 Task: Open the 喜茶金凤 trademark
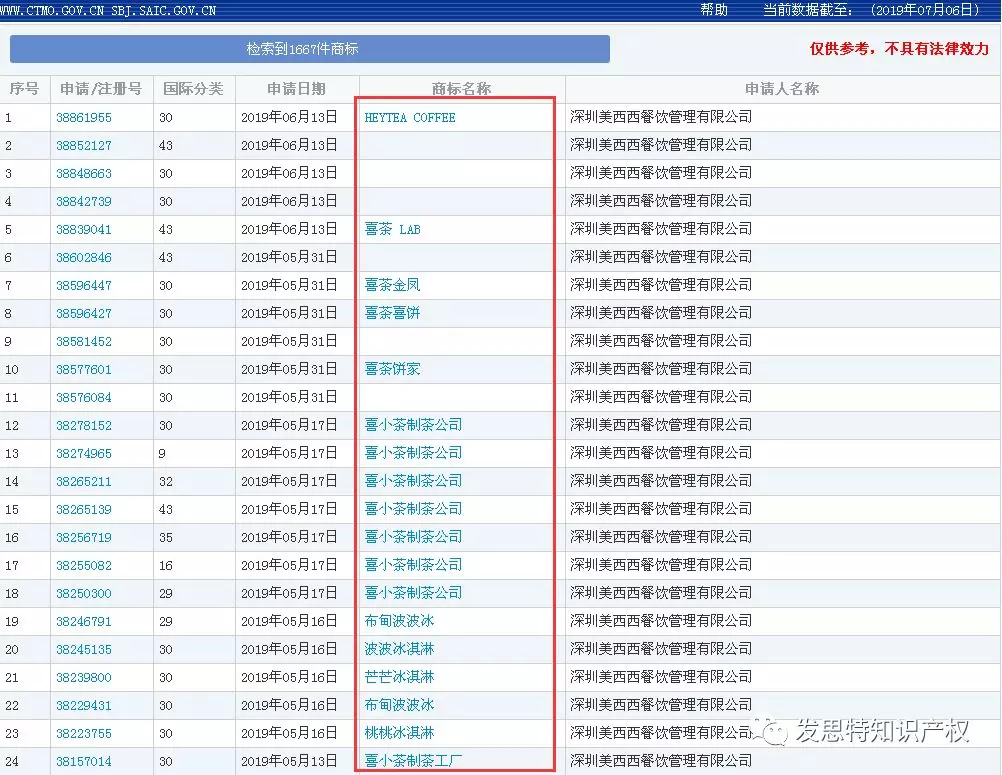tap(392, 285)
